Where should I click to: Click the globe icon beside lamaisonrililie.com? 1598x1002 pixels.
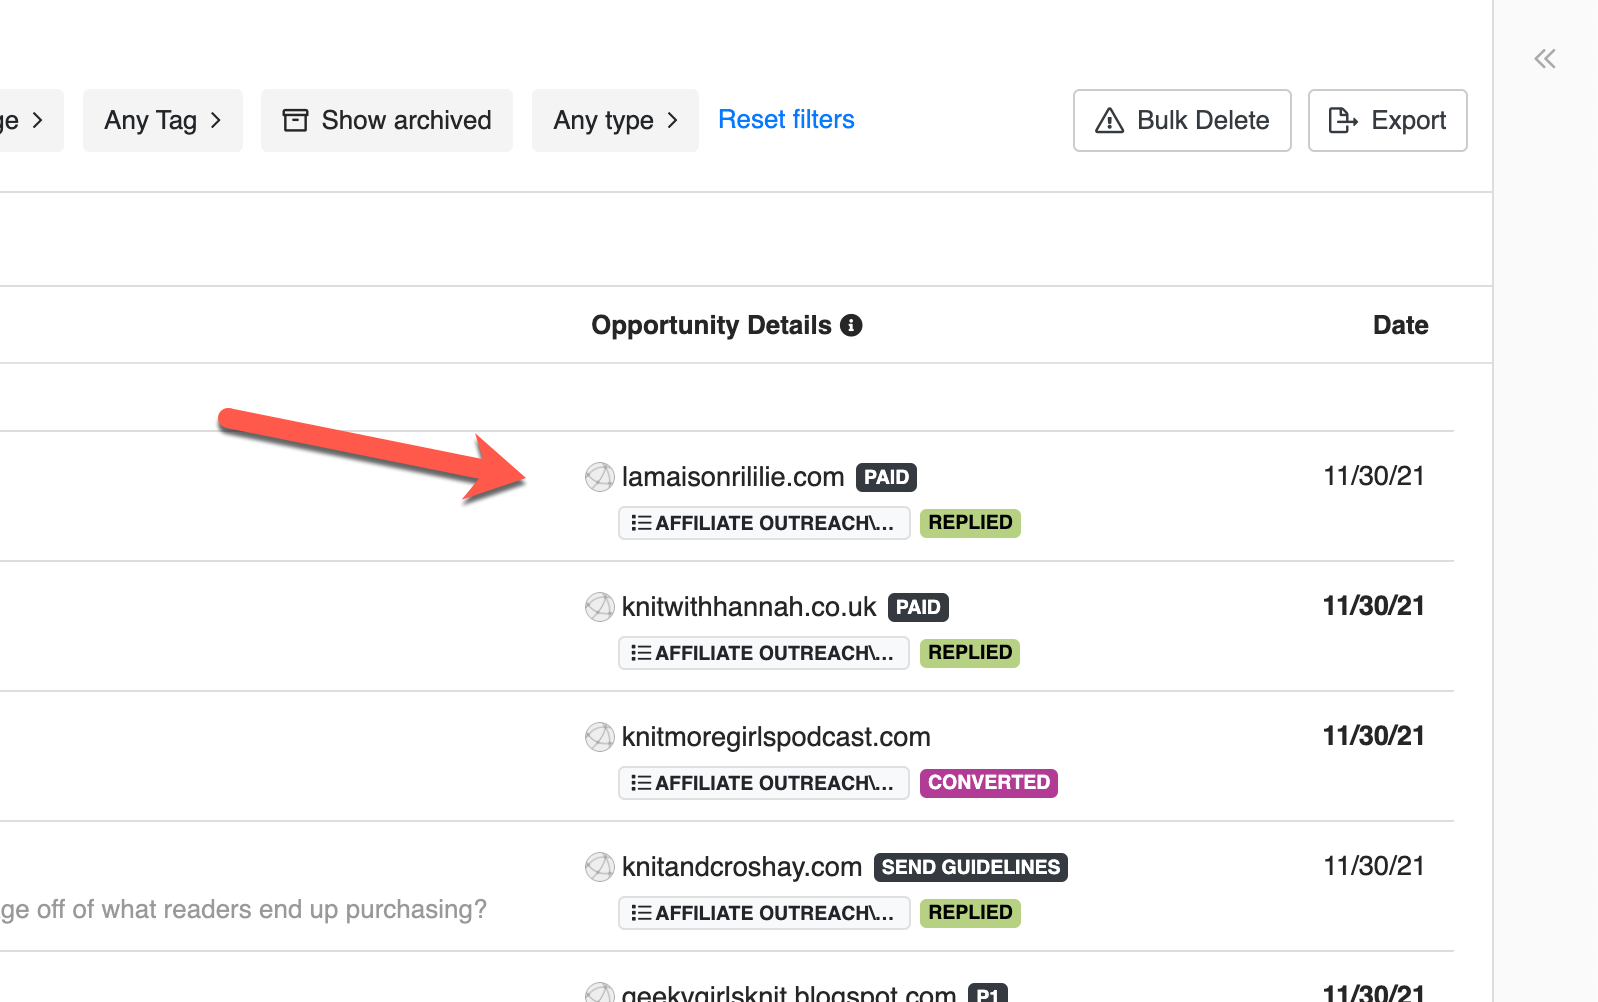(x=599, y=477)
